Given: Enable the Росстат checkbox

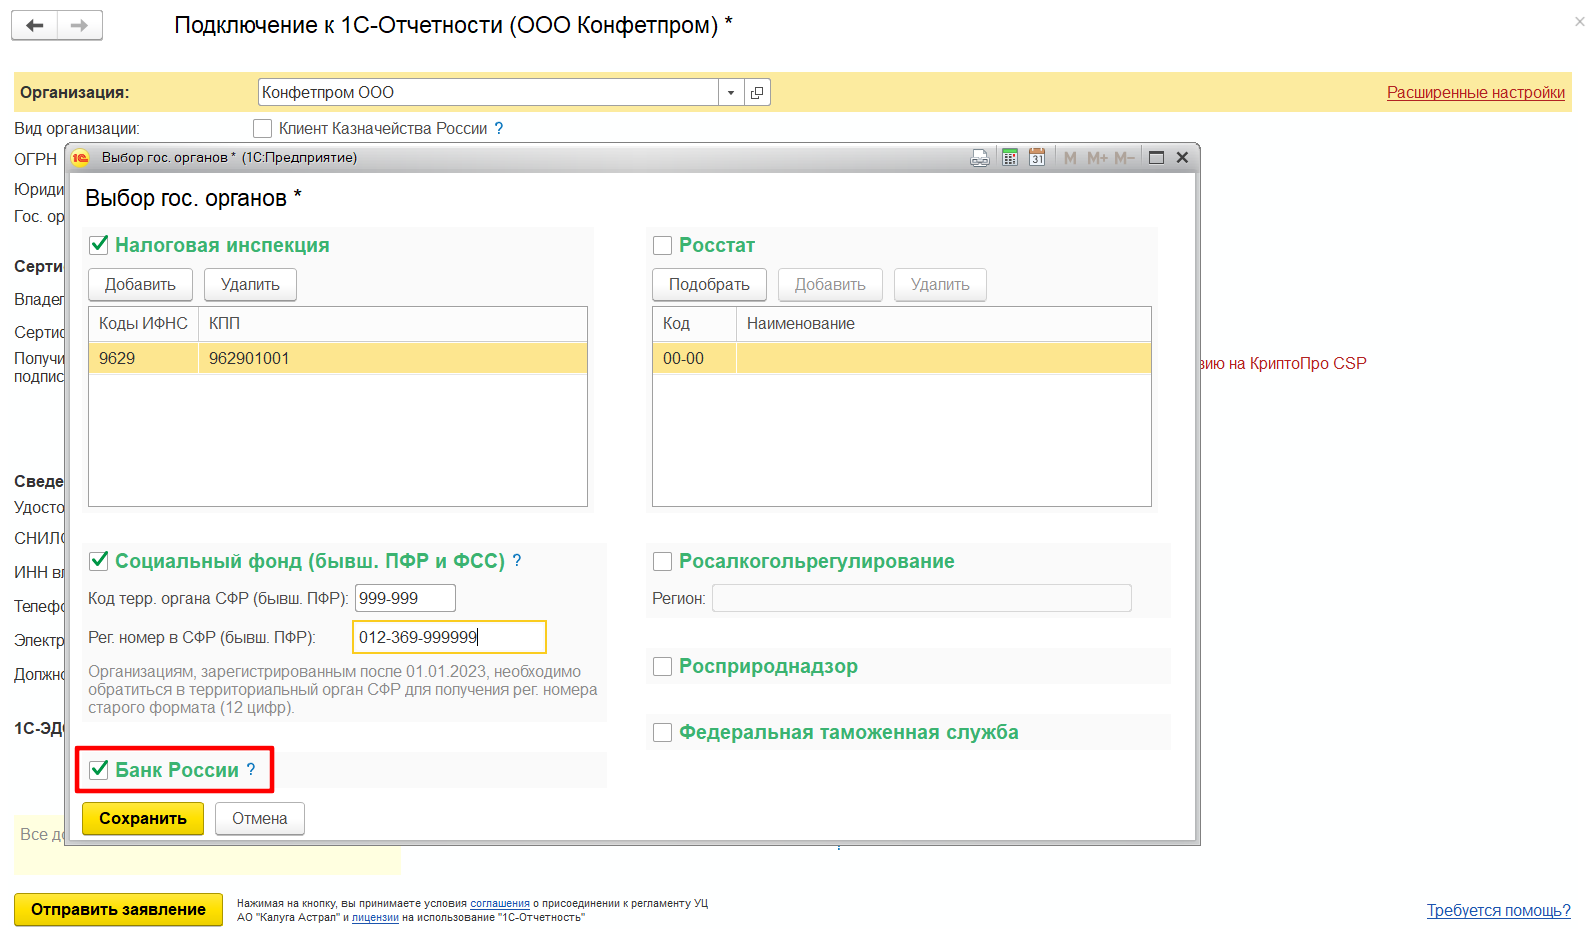Looking at the screenshot, I should (662, 245).
